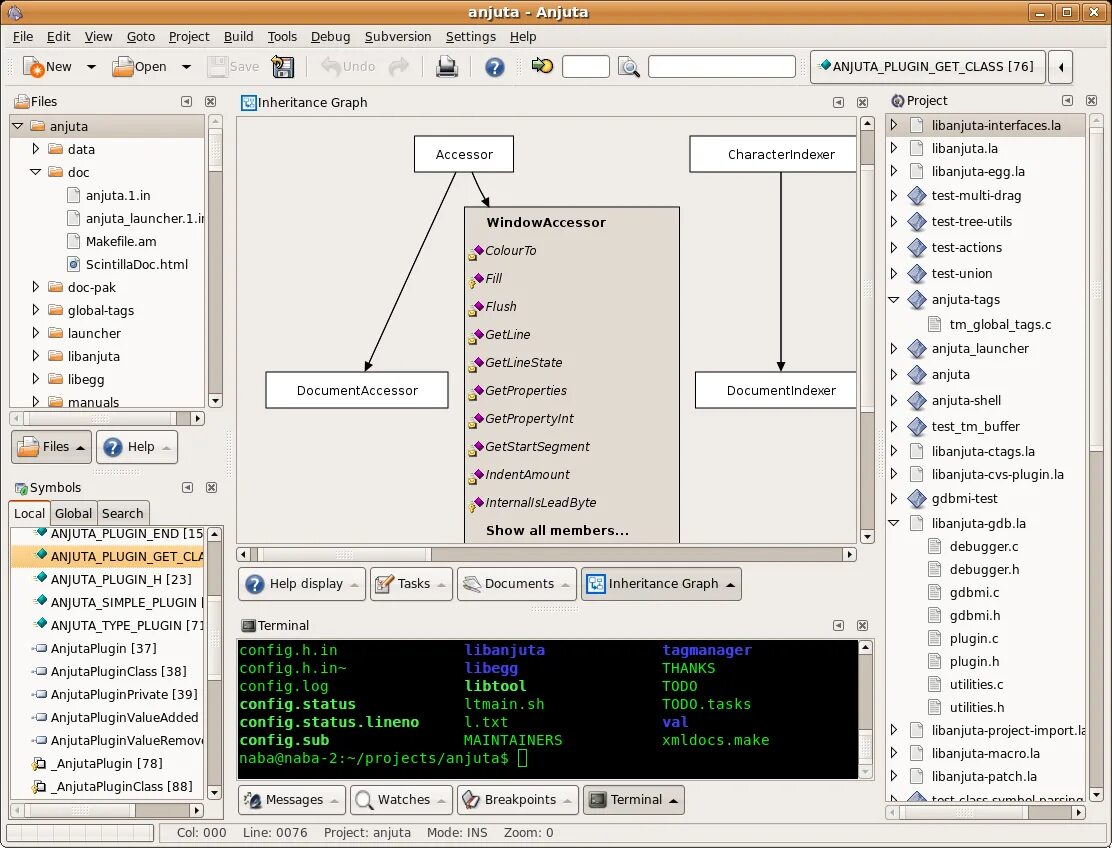This screenshot has height=848, width=1112.
Task: Close the Symbols panel
Action: (211, 487)
